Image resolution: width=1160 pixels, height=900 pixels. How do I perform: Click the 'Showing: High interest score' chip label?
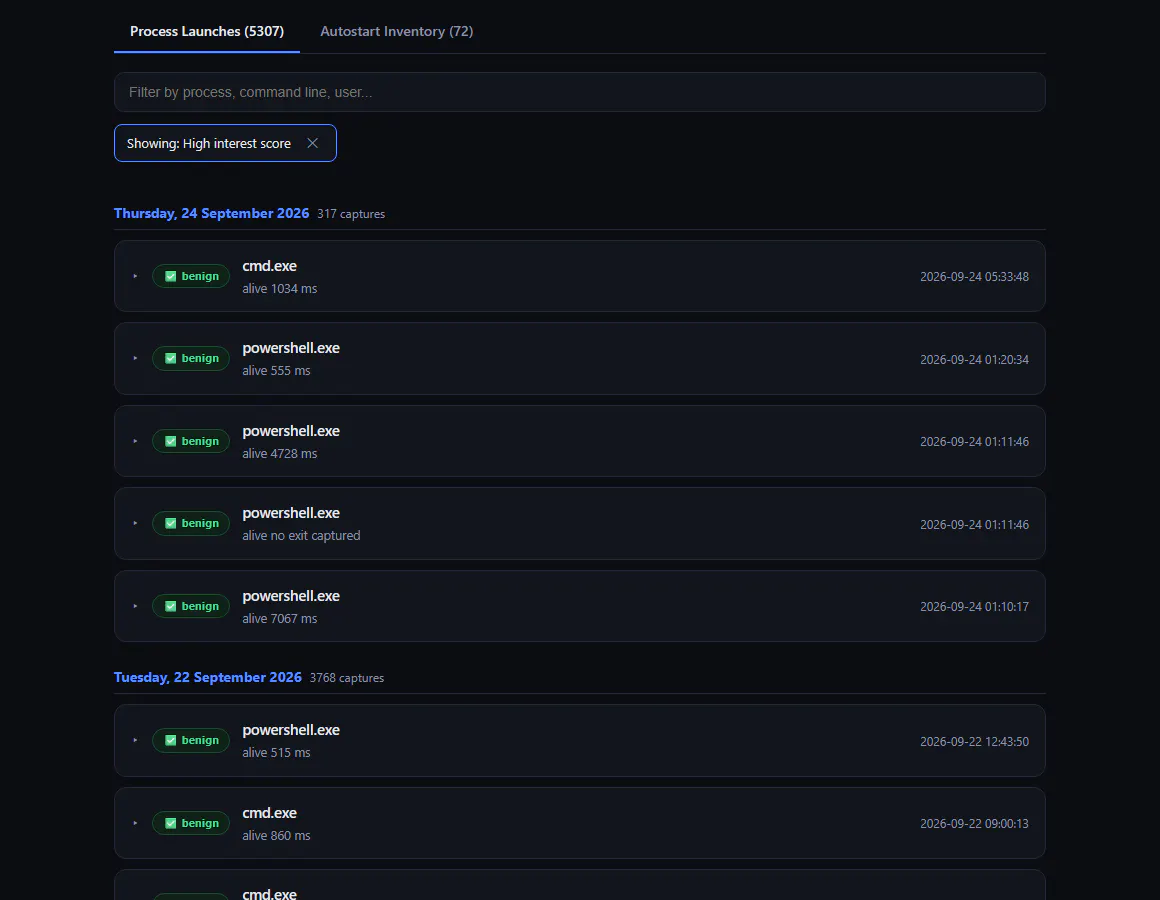[x=209, y=143]
